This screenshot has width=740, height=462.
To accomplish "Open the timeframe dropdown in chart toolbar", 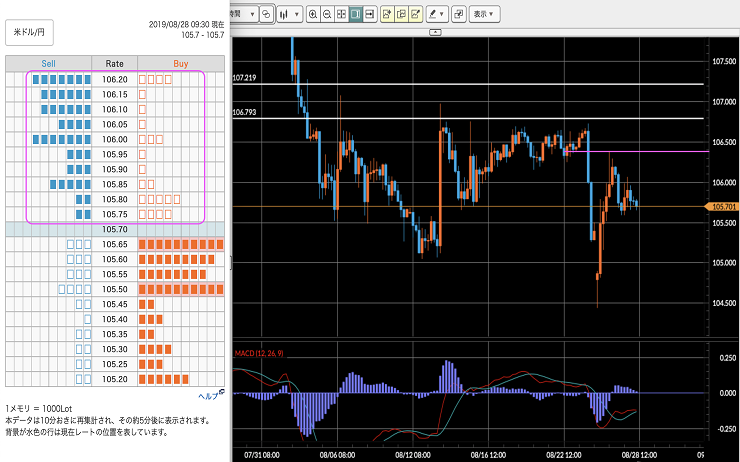I will [x=245, y=14].
